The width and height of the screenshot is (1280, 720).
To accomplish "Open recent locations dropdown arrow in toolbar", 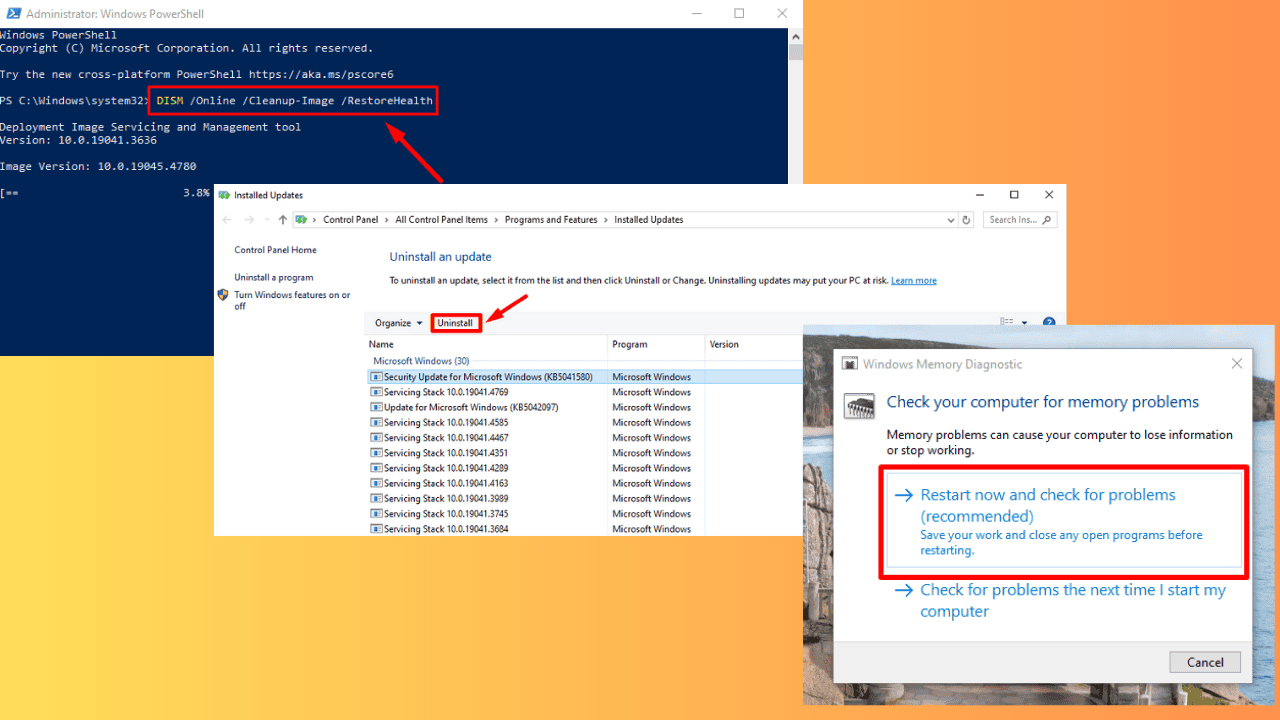I will [x=266, y=220].
